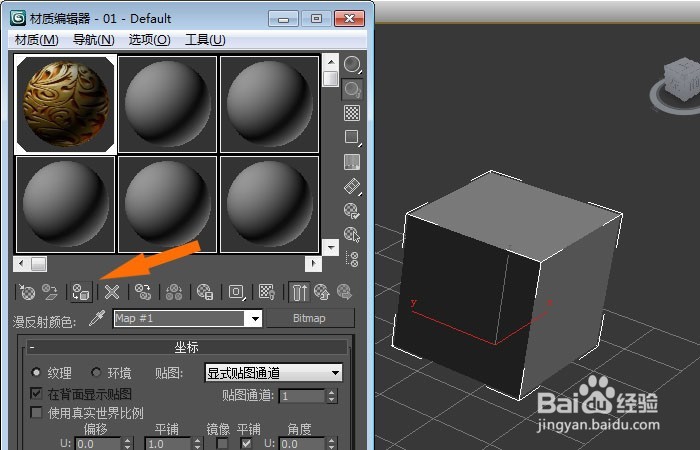Select the gold patterned material slot
Screen dimensions: 700x450
click(x=65, y=104)
